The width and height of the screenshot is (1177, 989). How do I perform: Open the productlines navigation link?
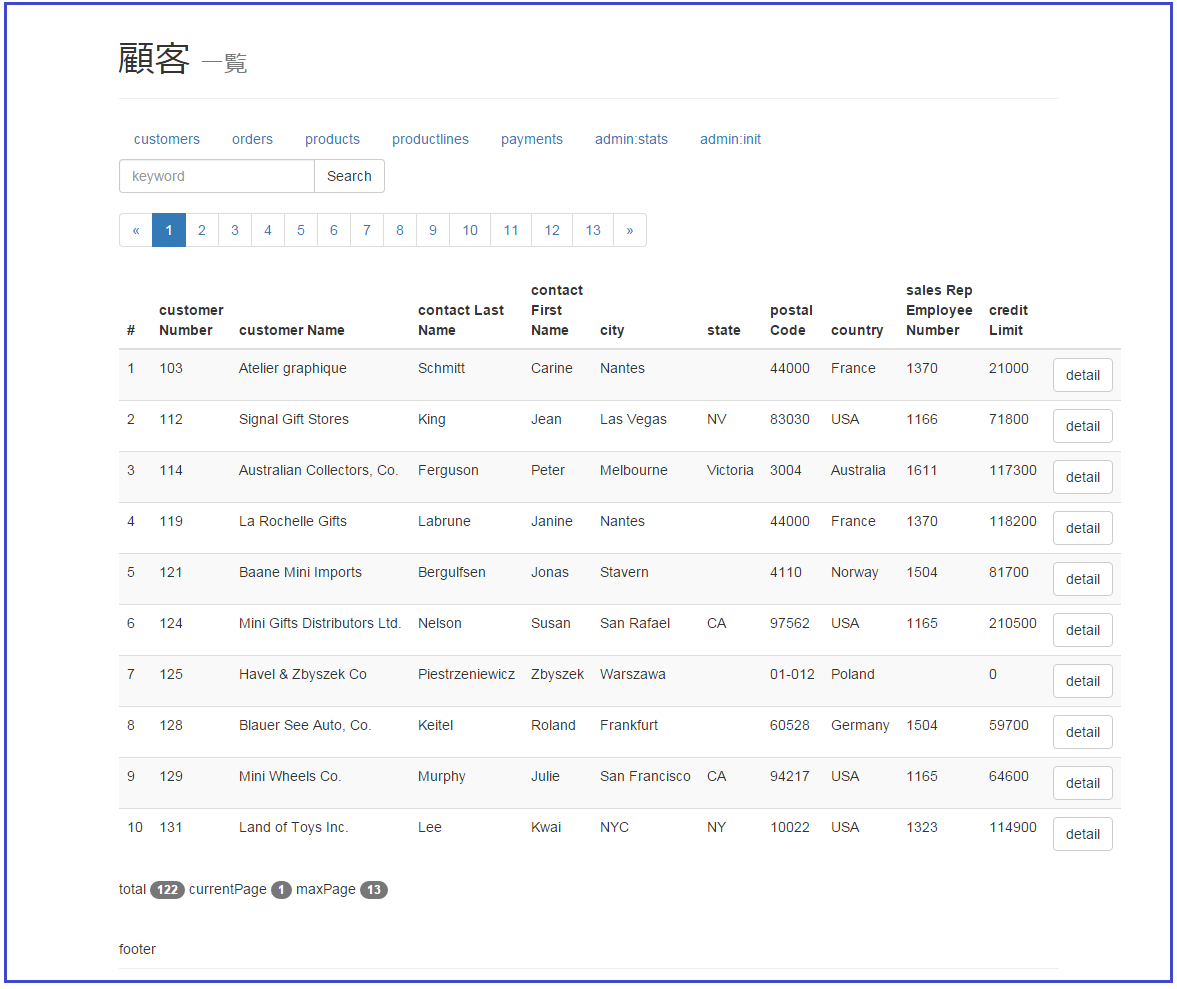click(x=430, y=139)
